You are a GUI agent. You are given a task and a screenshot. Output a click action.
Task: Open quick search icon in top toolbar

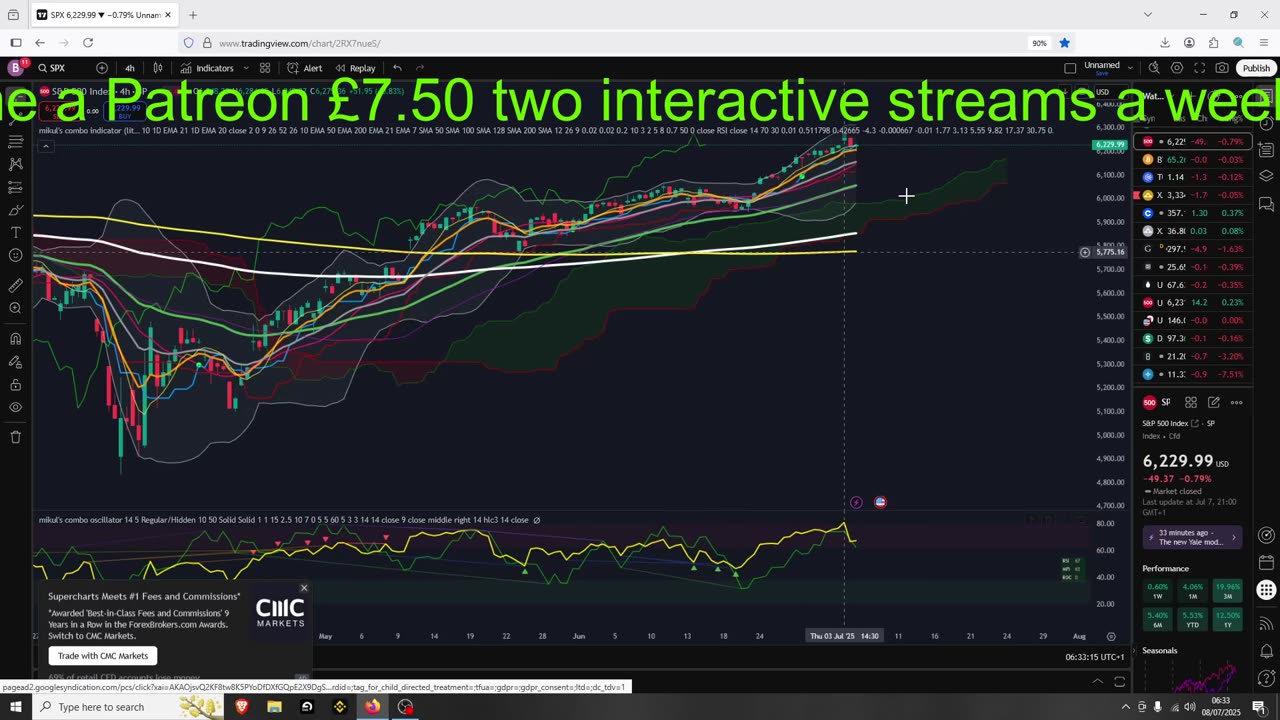pos(1154,68)
